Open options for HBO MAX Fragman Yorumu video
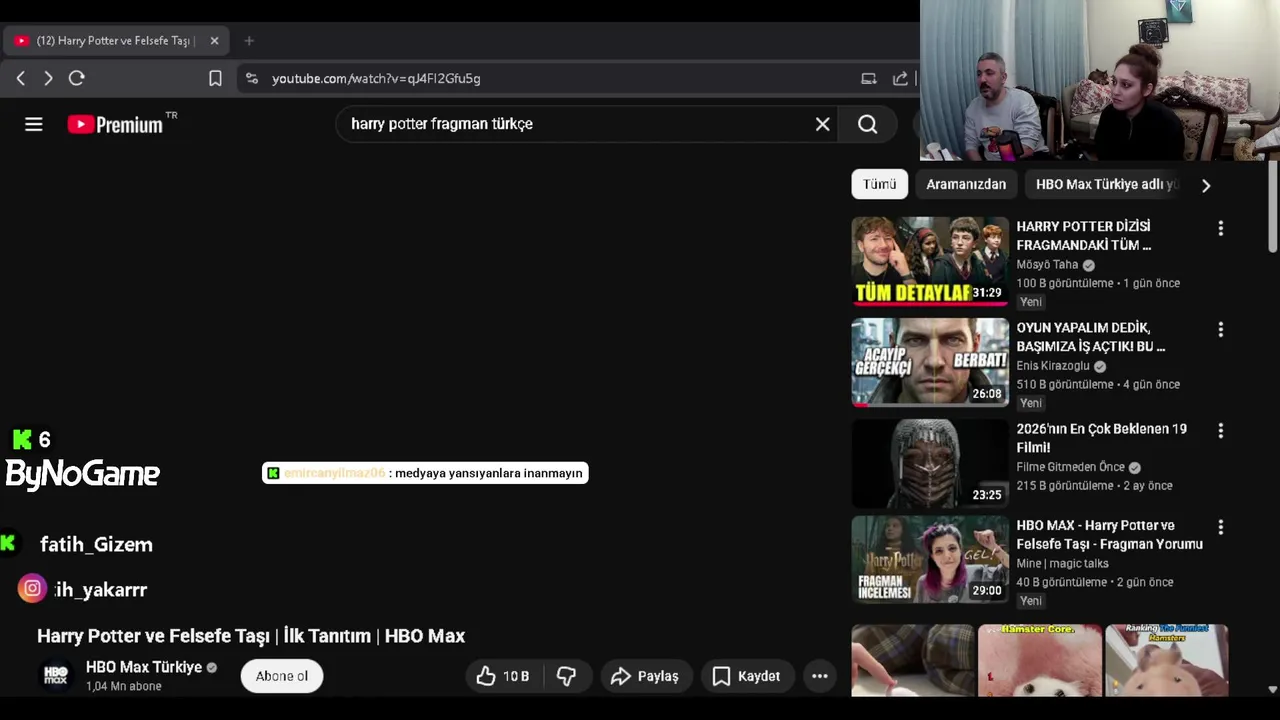 (1220, 527)
